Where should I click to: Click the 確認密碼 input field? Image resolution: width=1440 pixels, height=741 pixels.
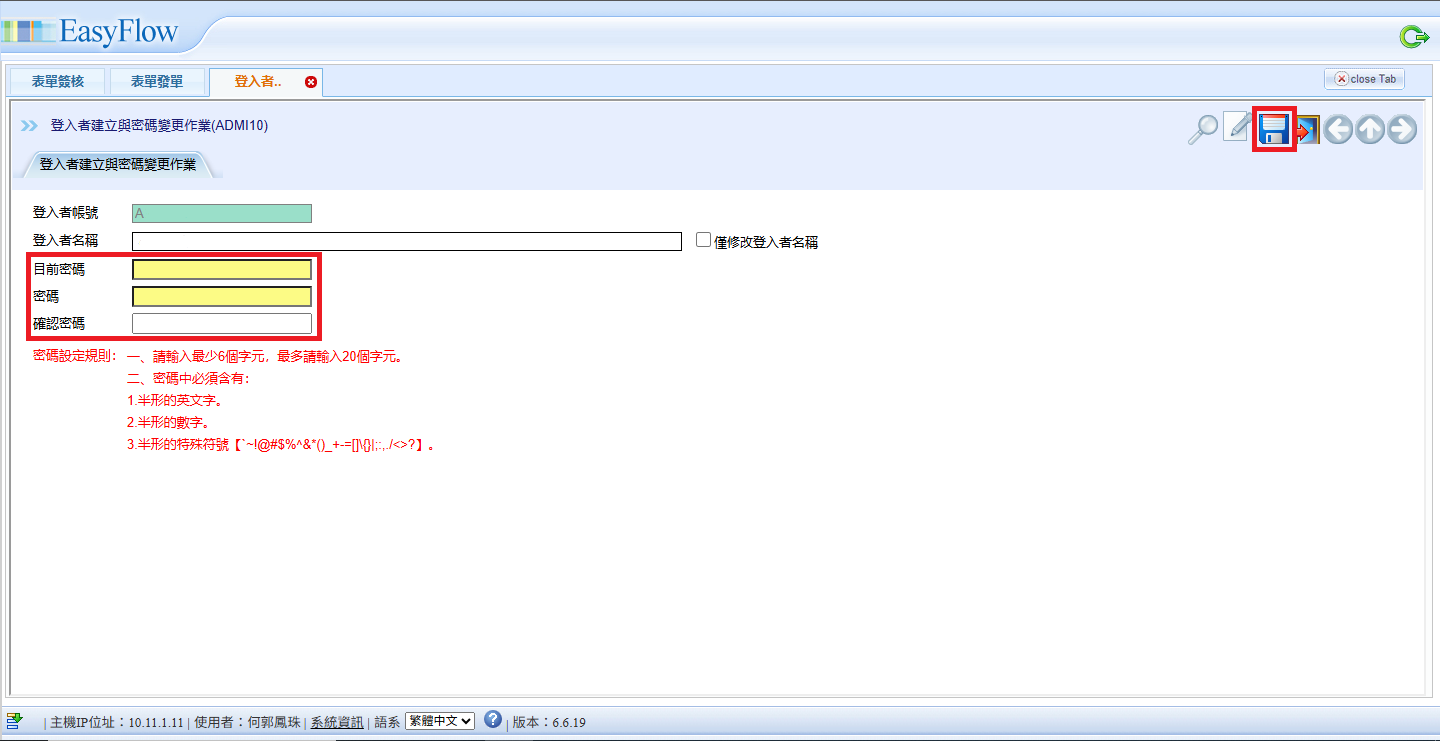pos(222,323)
